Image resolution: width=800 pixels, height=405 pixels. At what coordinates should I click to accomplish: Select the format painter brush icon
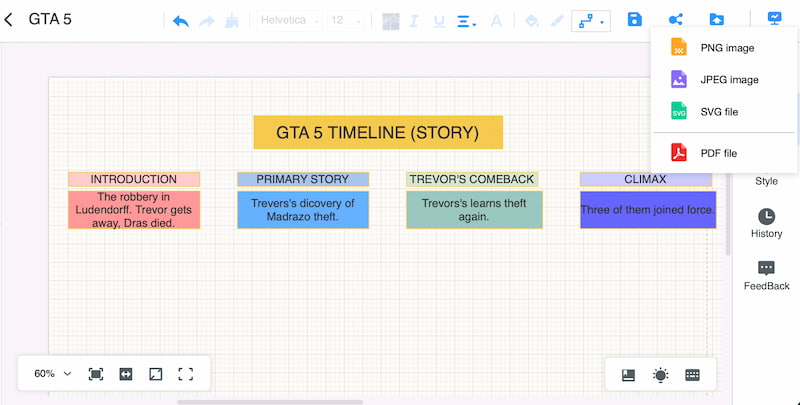tap(232, 21)
